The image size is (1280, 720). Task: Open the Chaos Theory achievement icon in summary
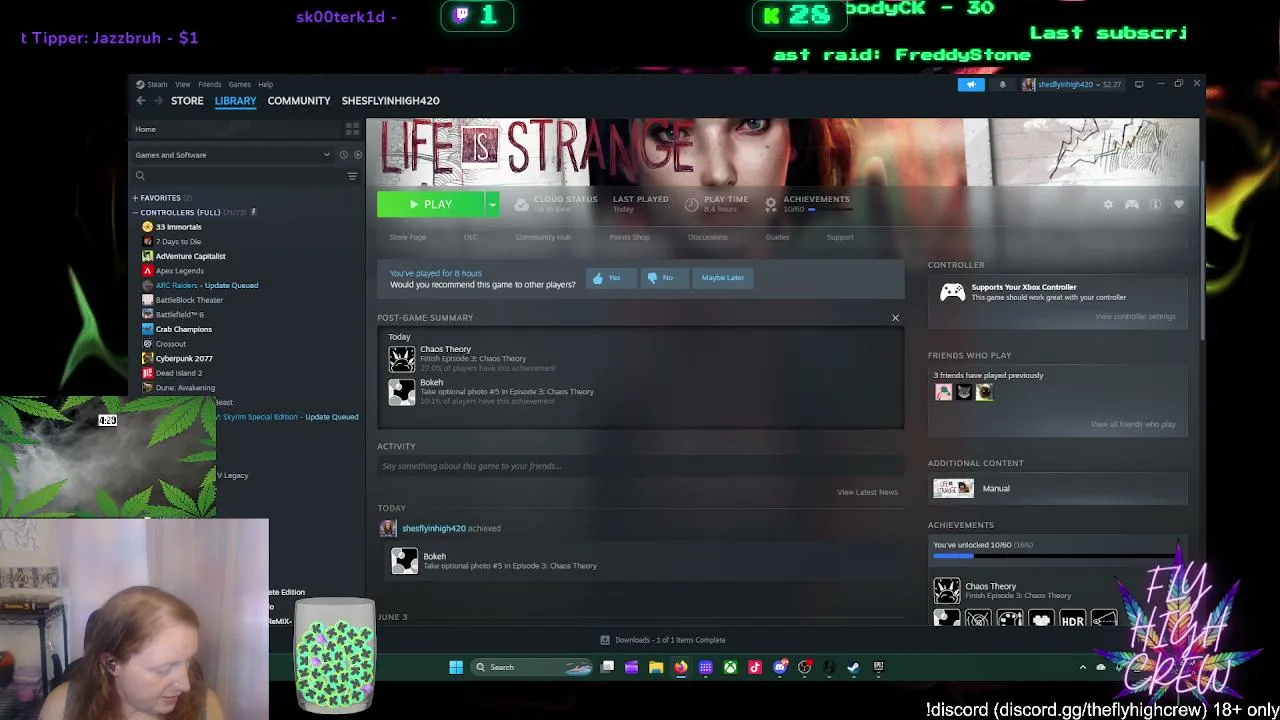point(402,358)
